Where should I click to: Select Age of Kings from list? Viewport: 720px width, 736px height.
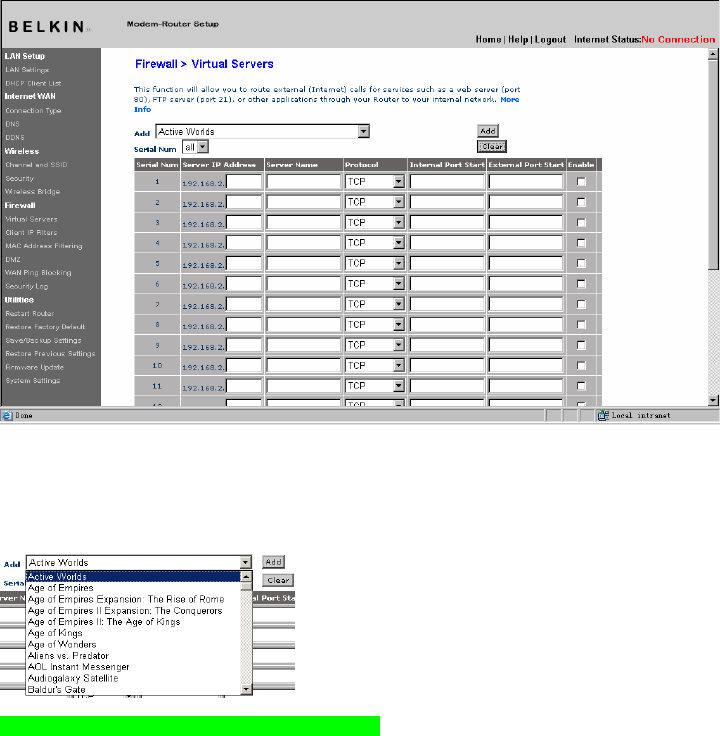point(133,633)
